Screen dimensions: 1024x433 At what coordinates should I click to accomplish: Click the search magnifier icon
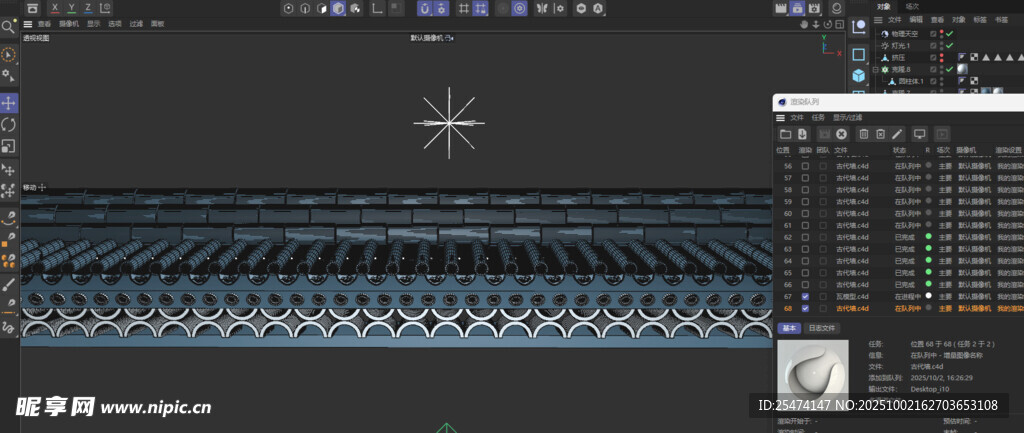click(8, 28)
